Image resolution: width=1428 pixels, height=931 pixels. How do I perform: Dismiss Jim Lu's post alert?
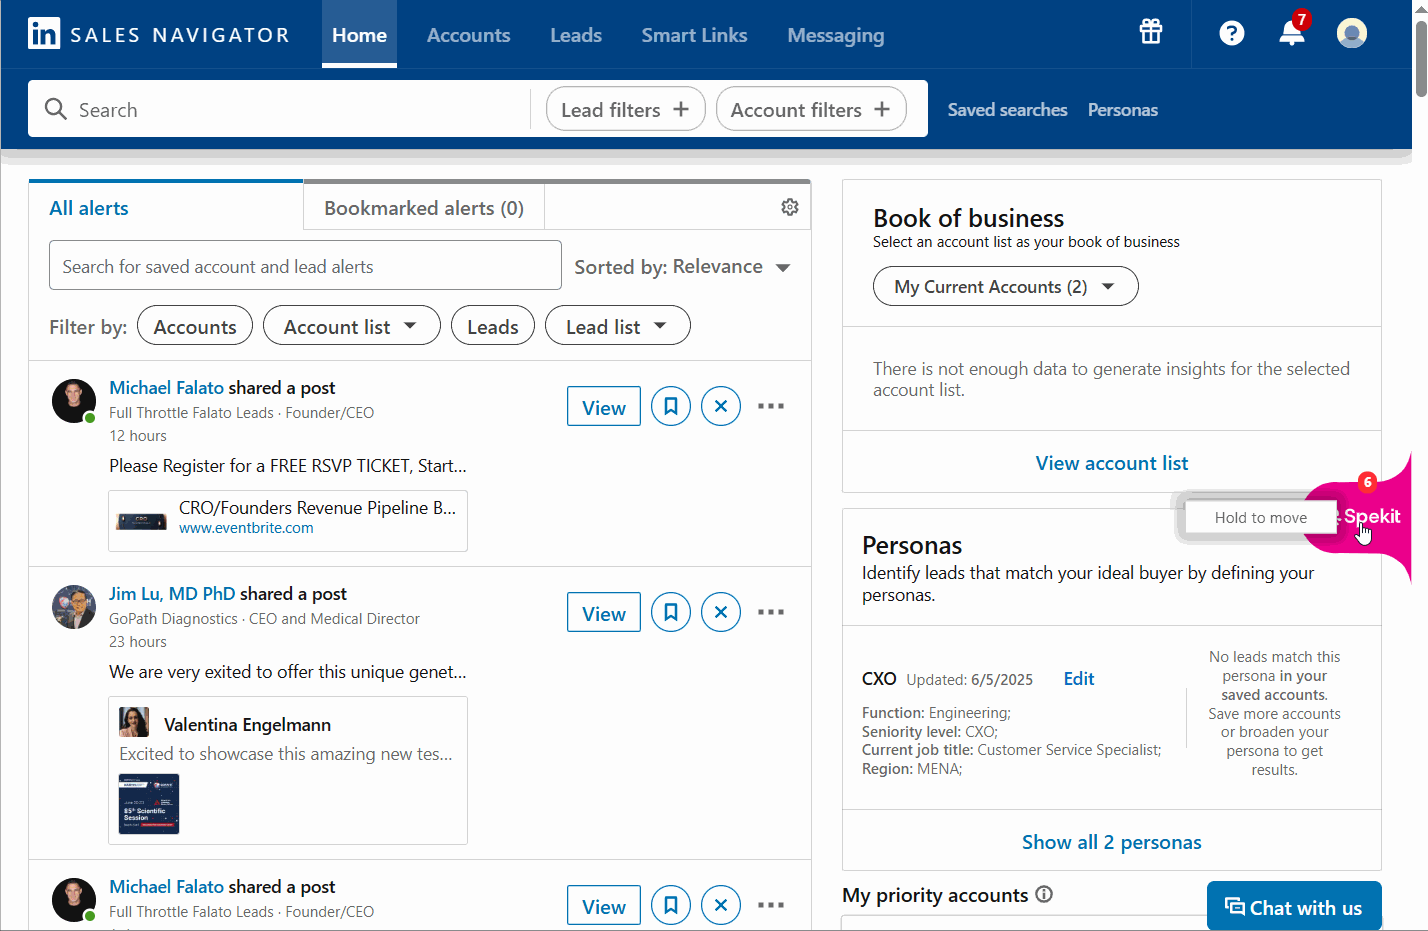click(x=721, y=612)
